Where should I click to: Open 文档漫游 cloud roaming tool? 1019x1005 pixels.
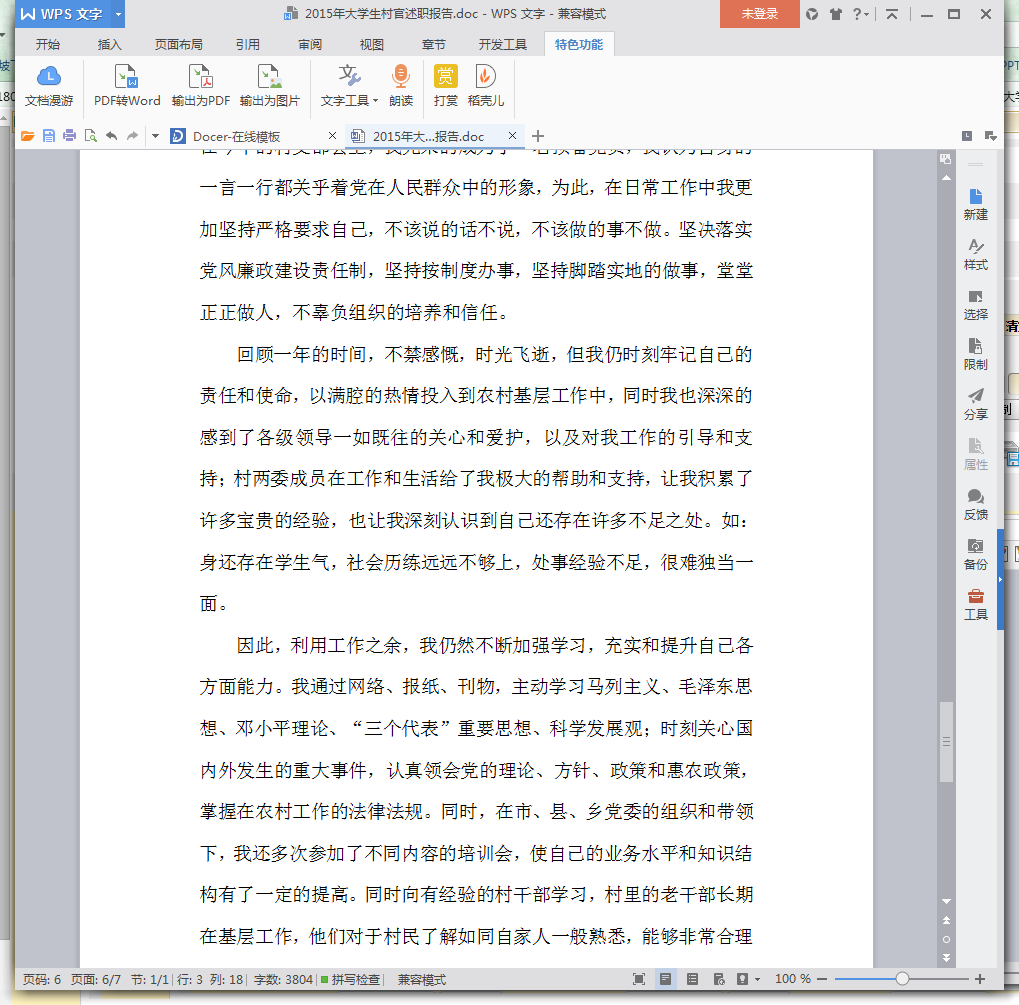(x=49, y=86)
